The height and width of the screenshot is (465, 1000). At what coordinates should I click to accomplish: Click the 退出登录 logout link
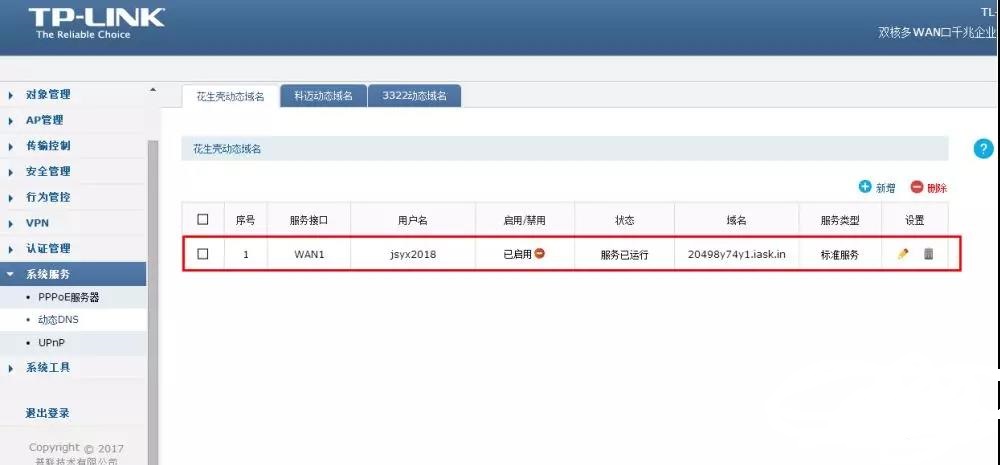47,413
